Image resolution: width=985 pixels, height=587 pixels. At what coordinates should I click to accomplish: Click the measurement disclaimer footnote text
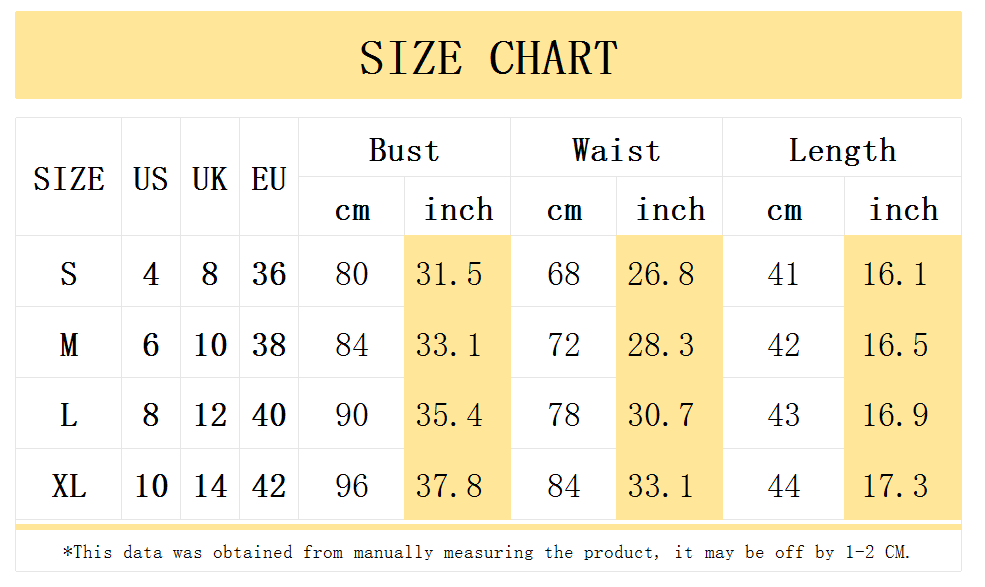click(487, 552)
